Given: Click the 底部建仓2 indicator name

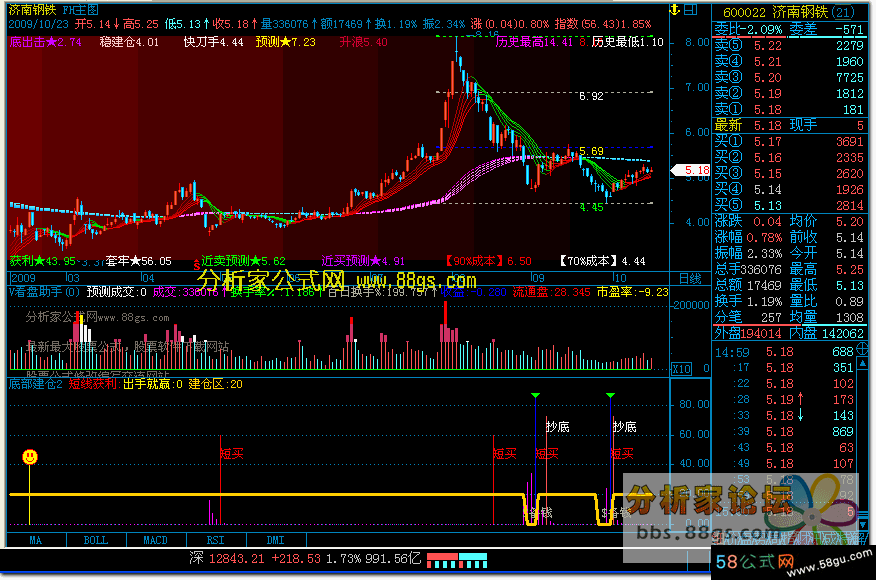Looking at the screenshot, I should coord(36,384).
